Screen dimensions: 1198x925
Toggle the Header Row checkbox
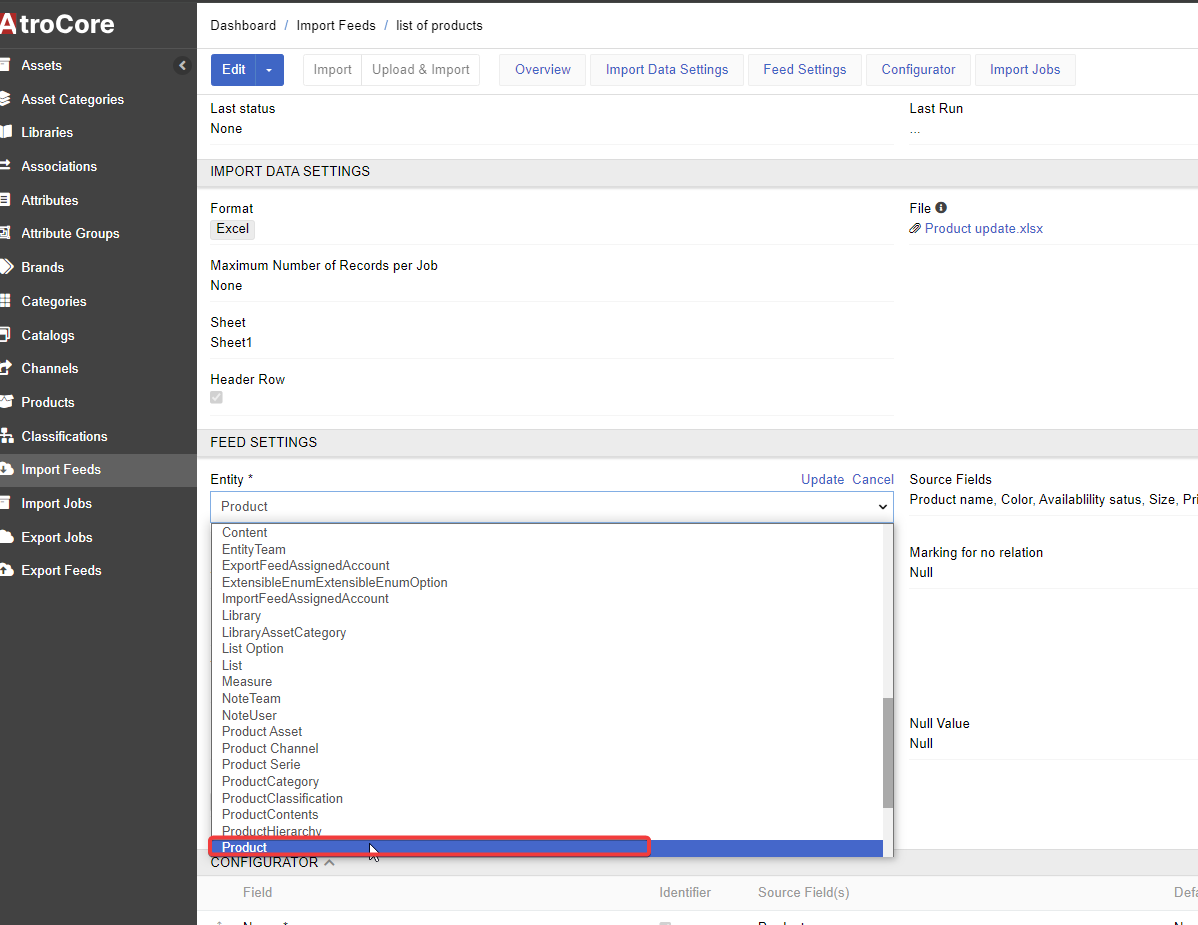[217, 398]
